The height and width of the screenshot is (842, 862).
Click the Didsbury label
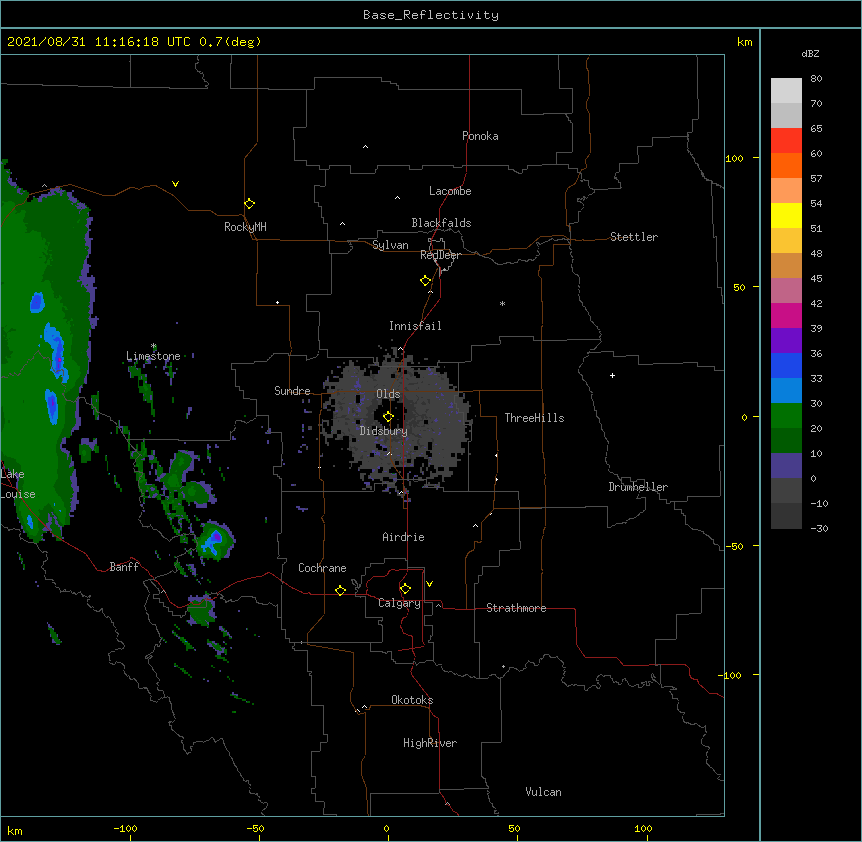[384, 431]
